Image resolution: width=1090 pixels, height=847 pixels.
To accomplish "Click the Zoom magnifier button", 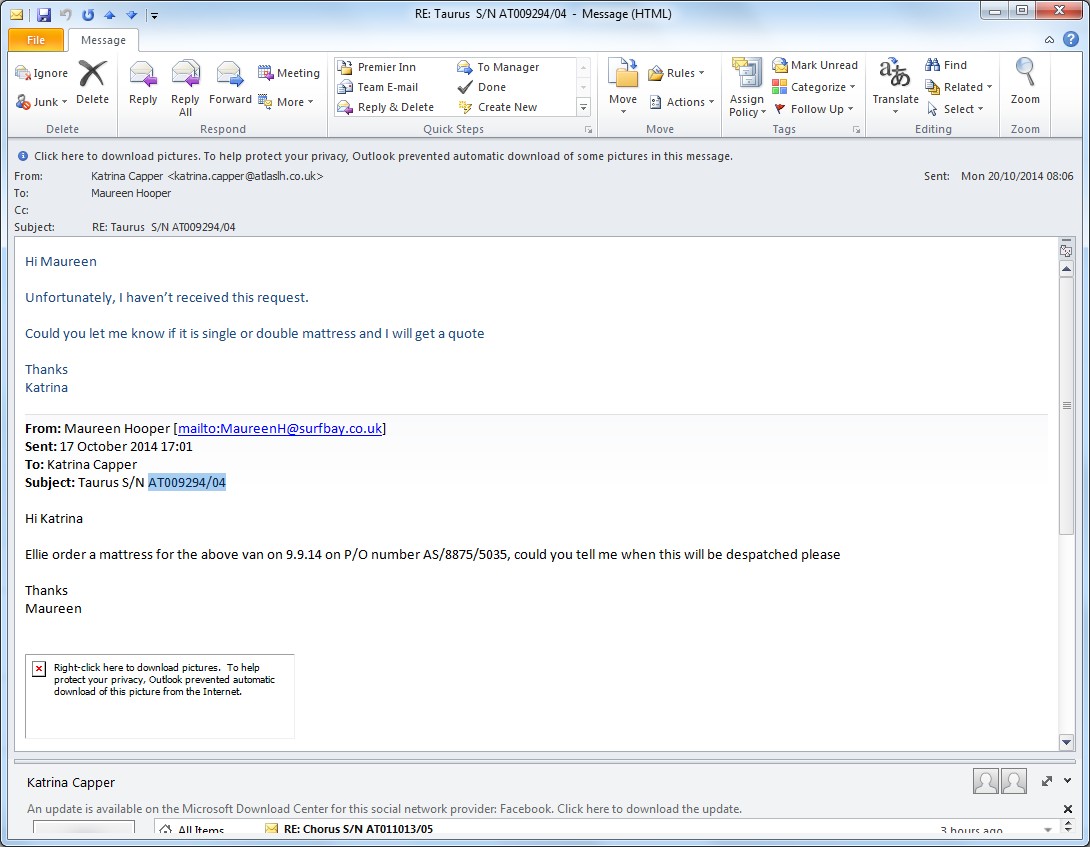I will 1025,82.
